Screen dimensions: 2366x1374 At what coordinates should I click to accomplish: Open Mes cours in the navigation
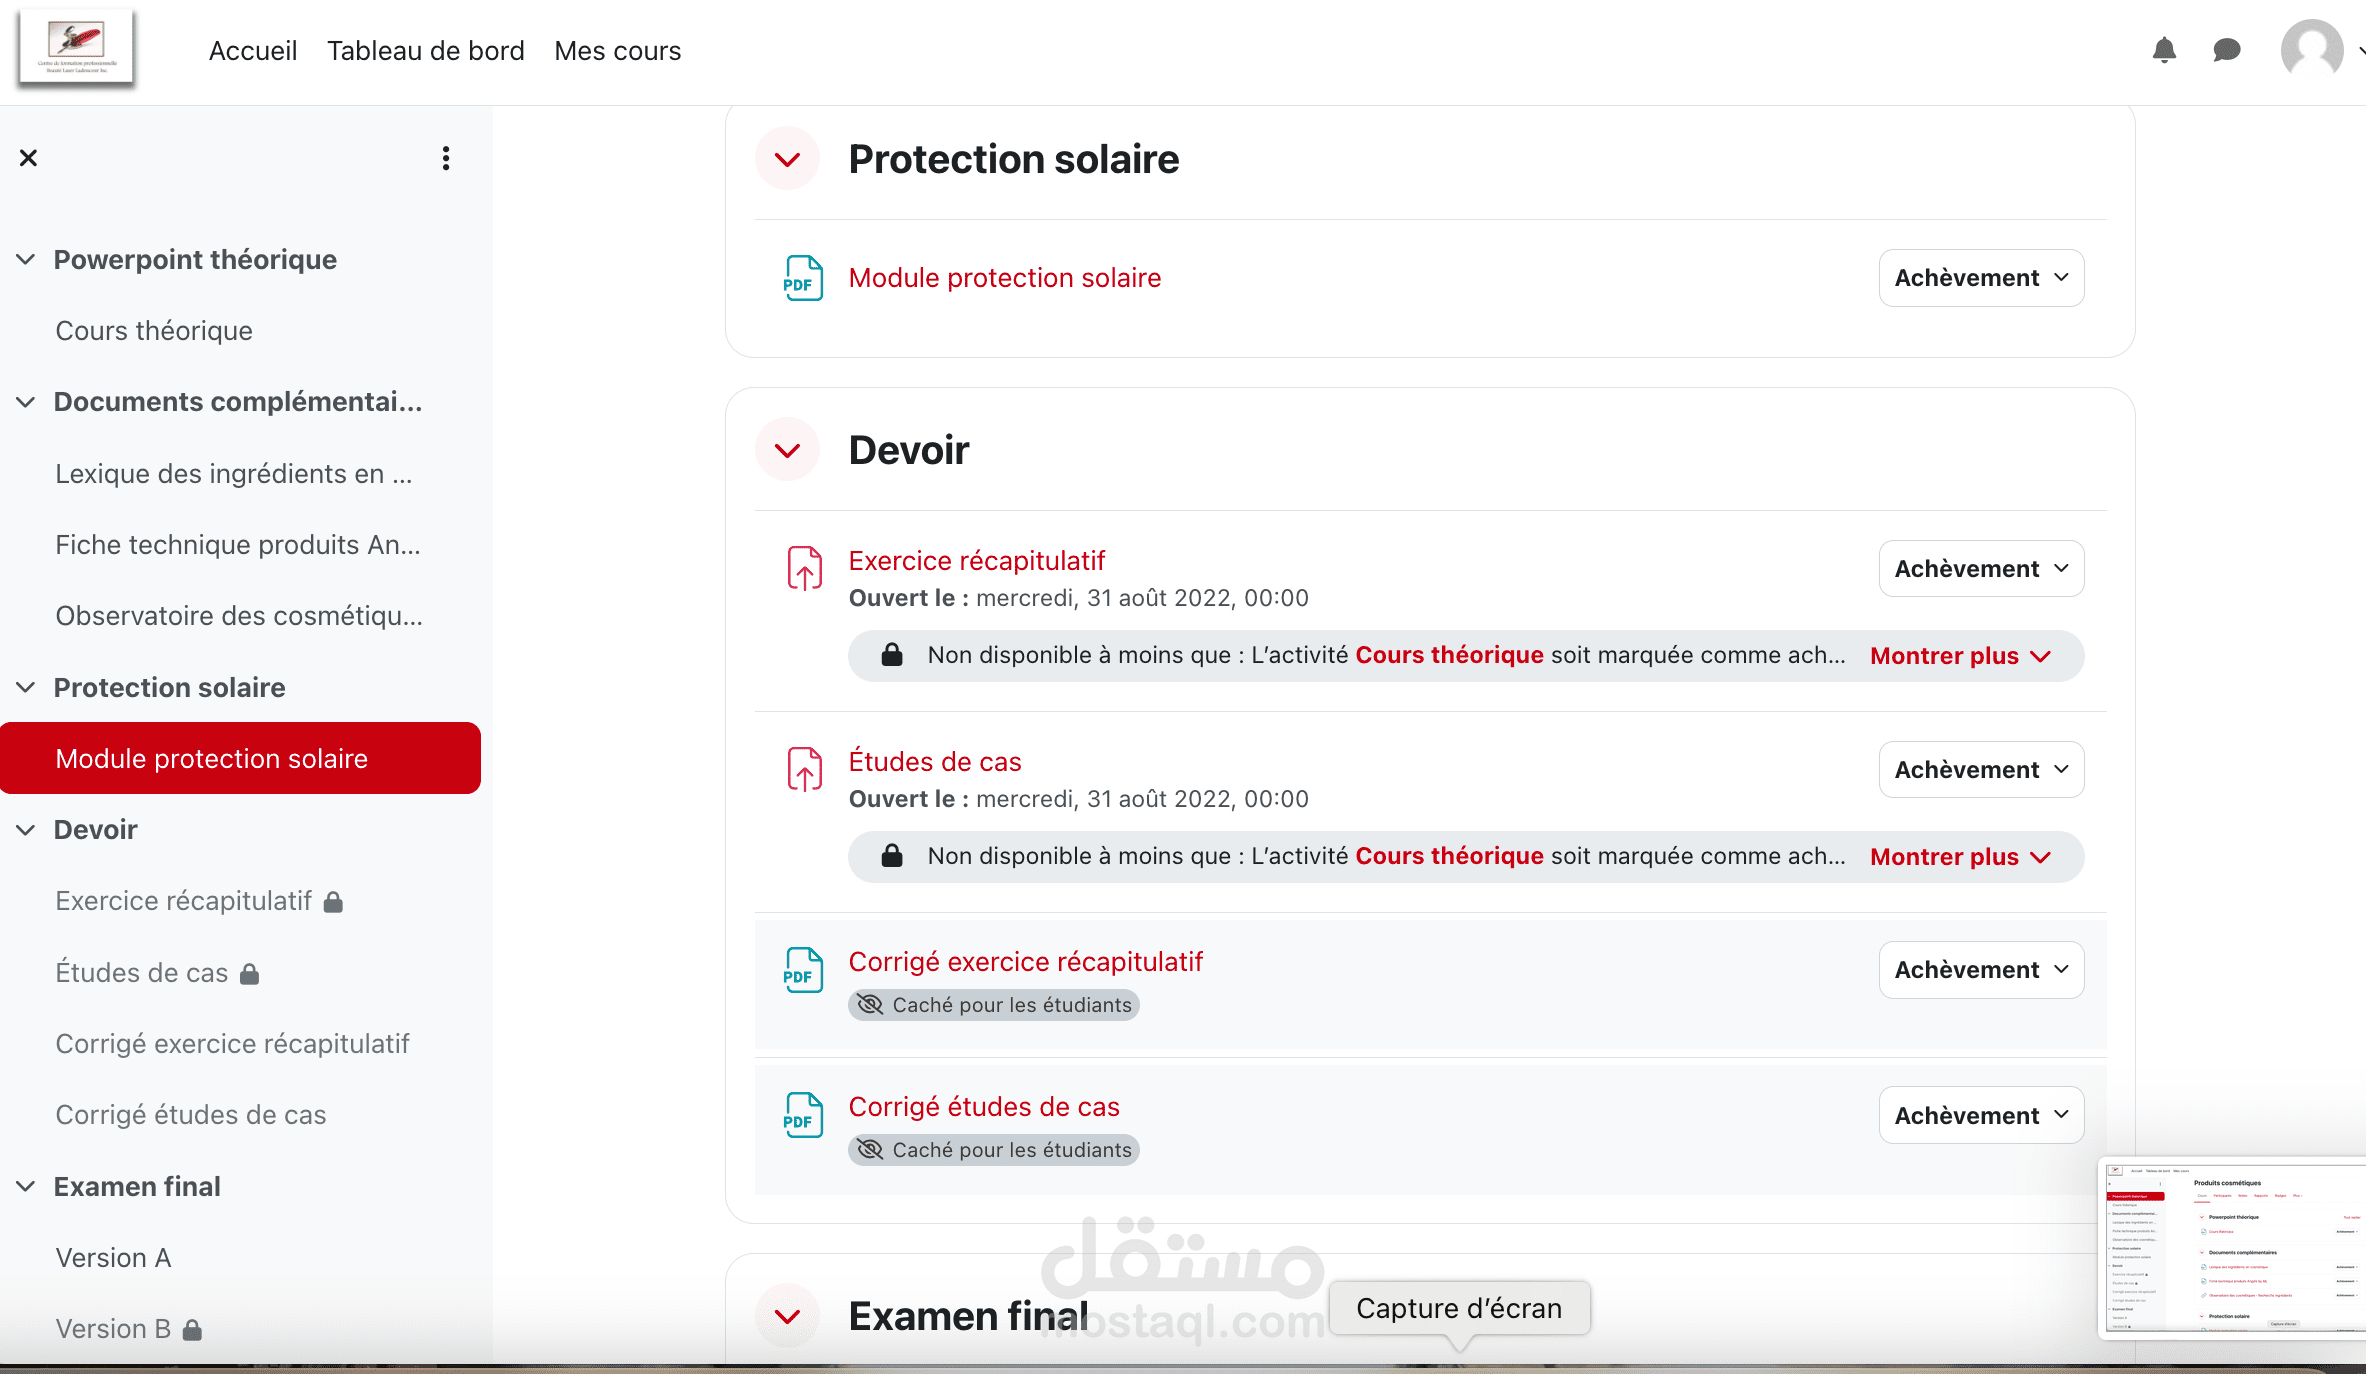[x=617, y=51]
